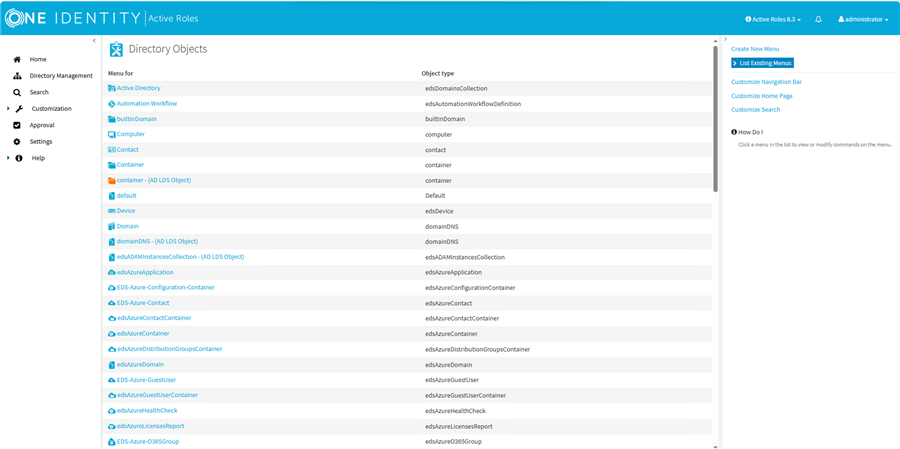Click the Directory Objects page header icon
Viewport: 900px width, 449px height.
[x=116, y=50]
